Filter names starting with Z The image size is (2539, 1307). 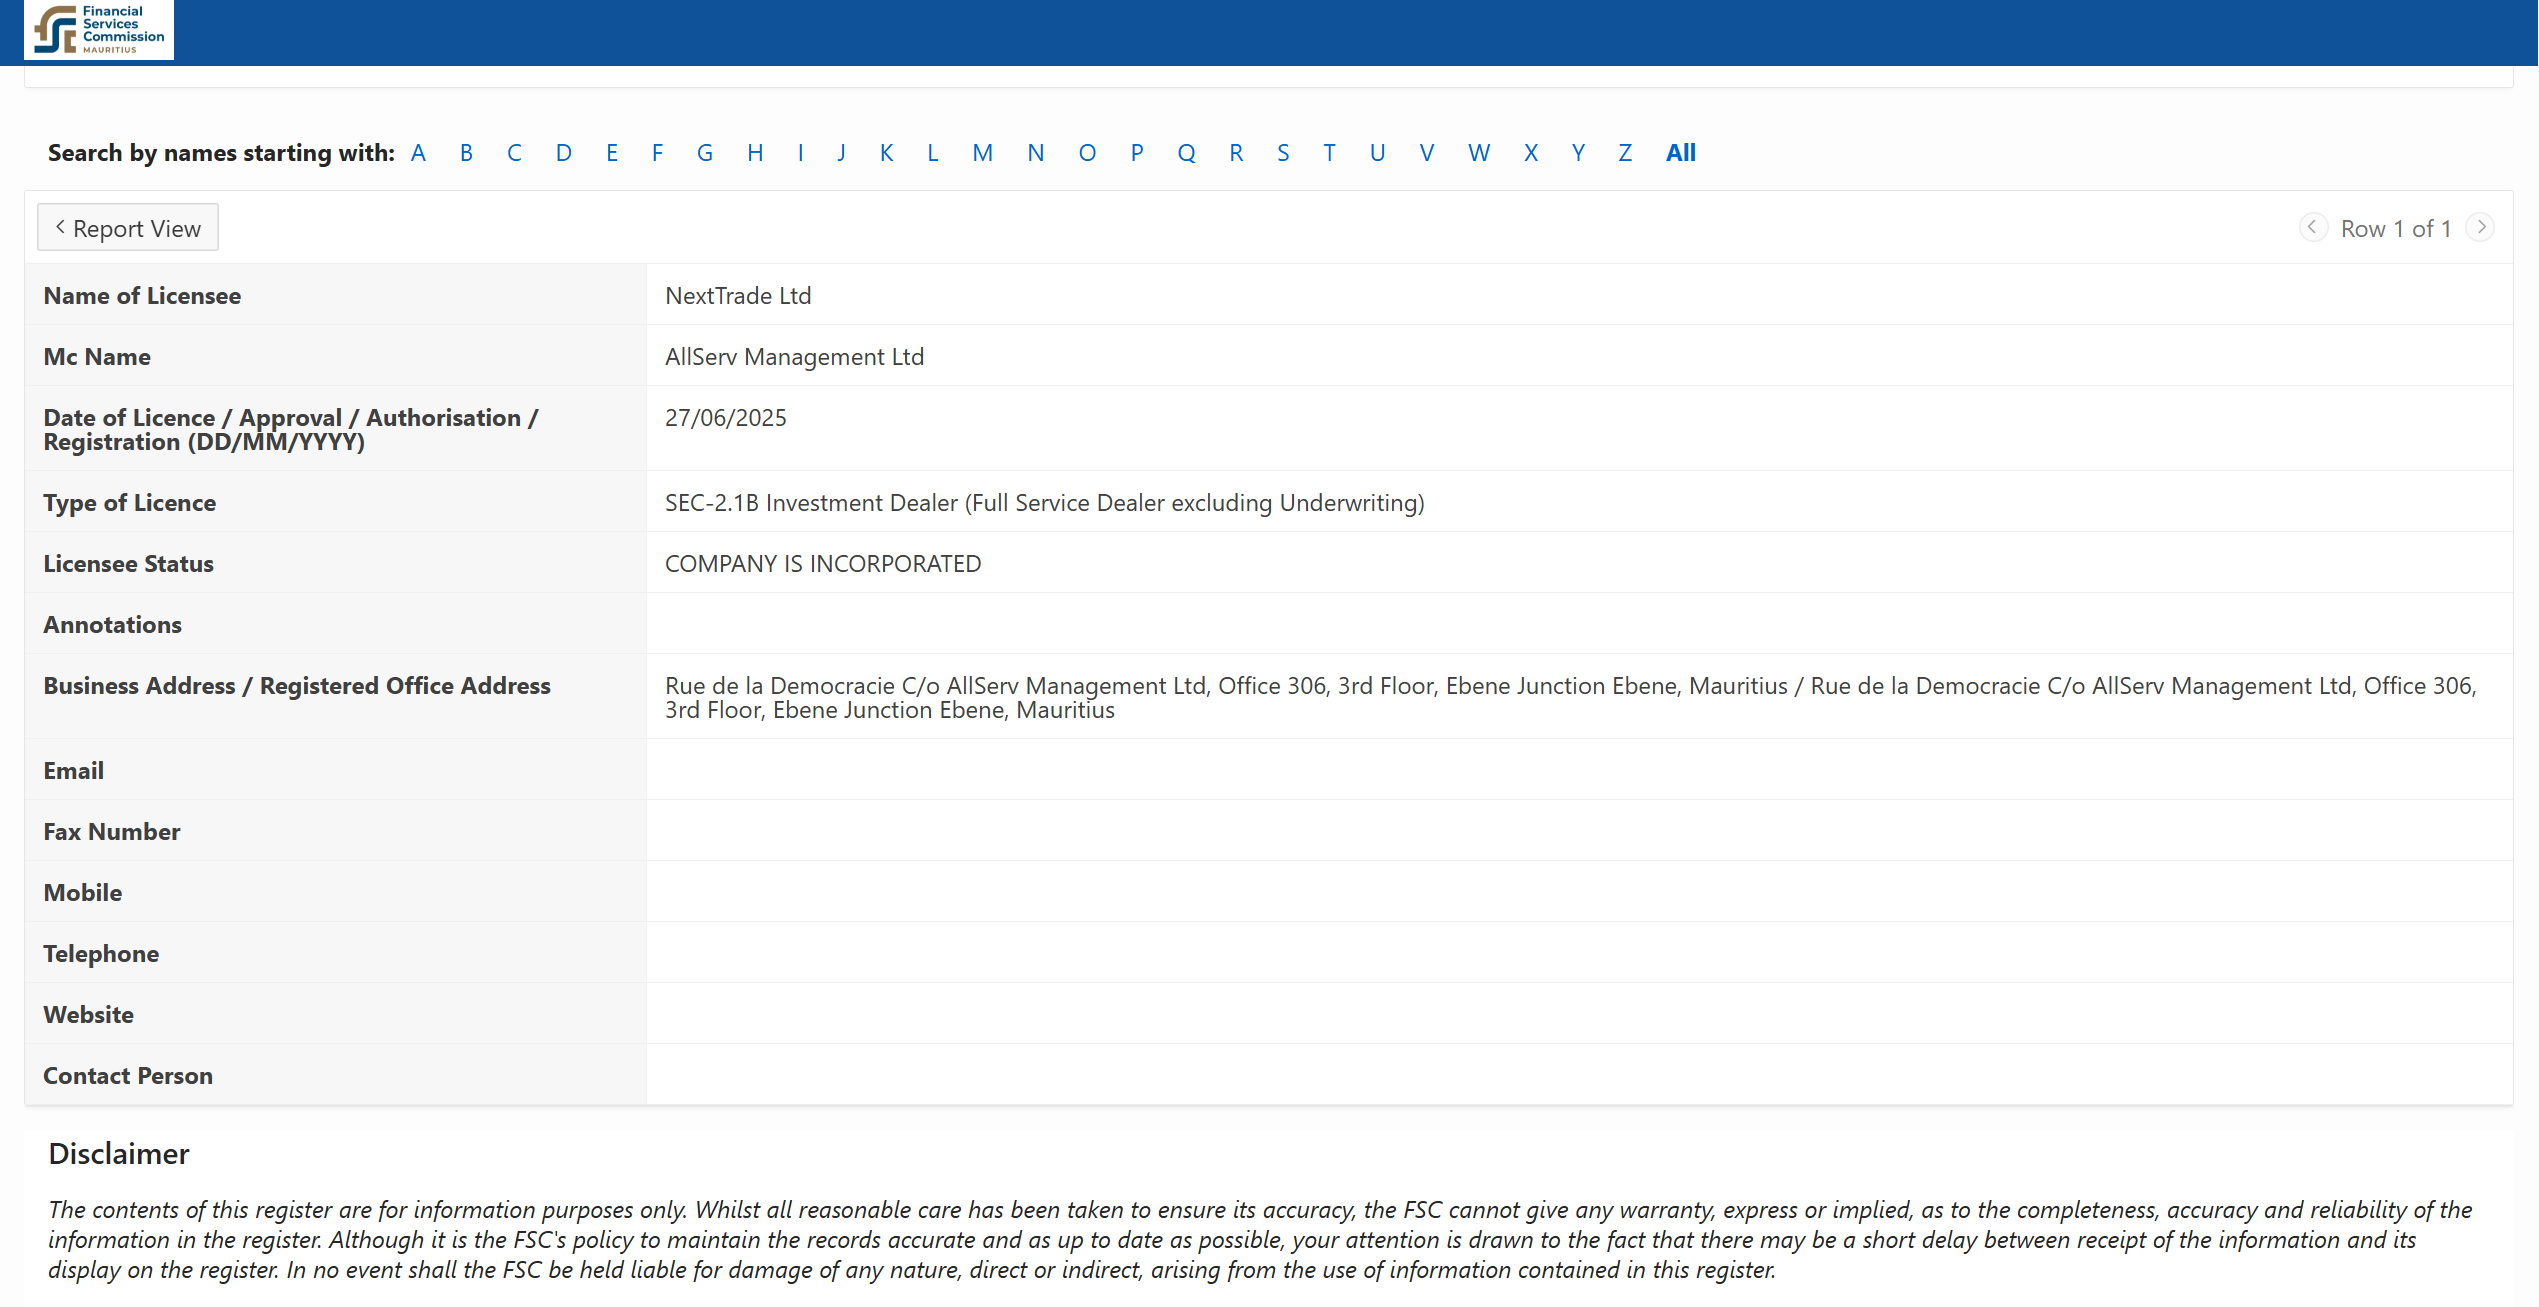[x=1626, y=153]
